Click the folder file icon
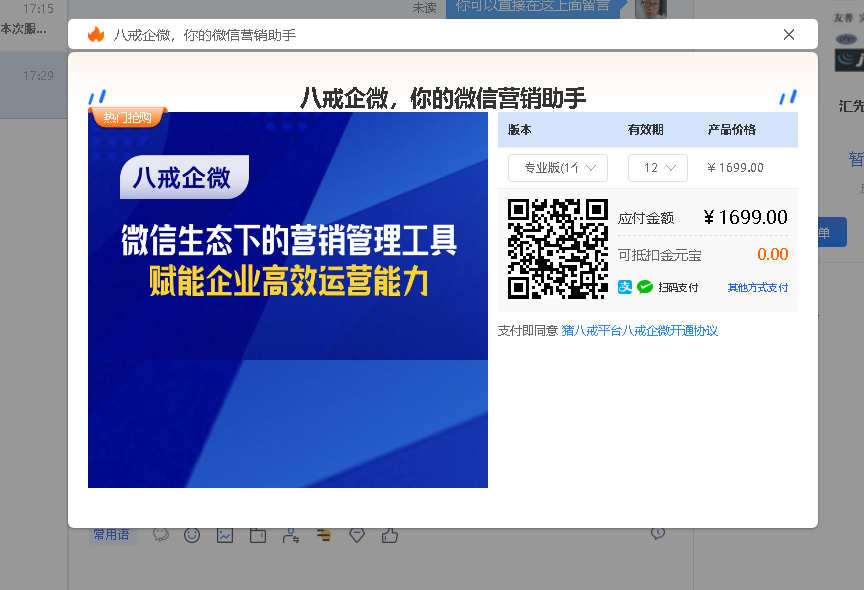The width and height of the screenshot is (864, 590). pyautogui.click(x=258, y=535)
